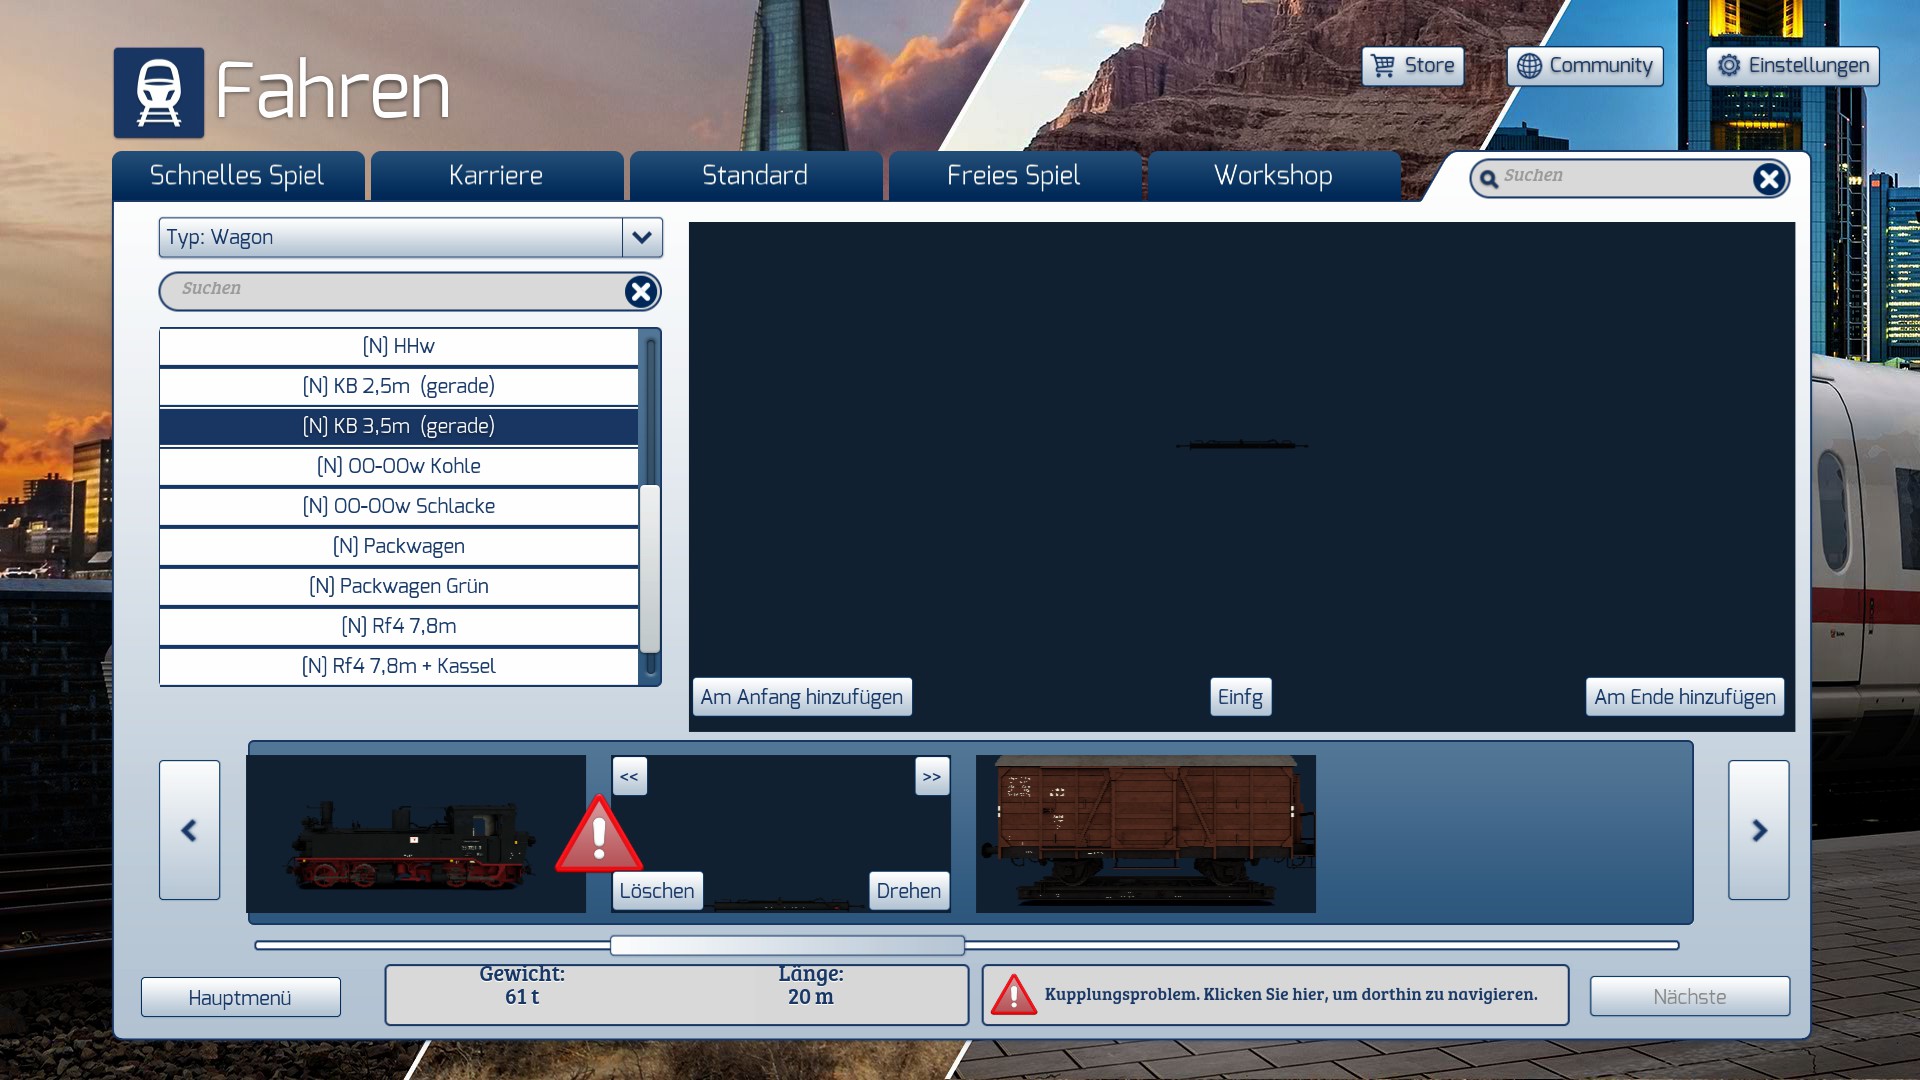
Task: Clear the top-right search field
Action: pyautogui.click(x=1768, y=179)
